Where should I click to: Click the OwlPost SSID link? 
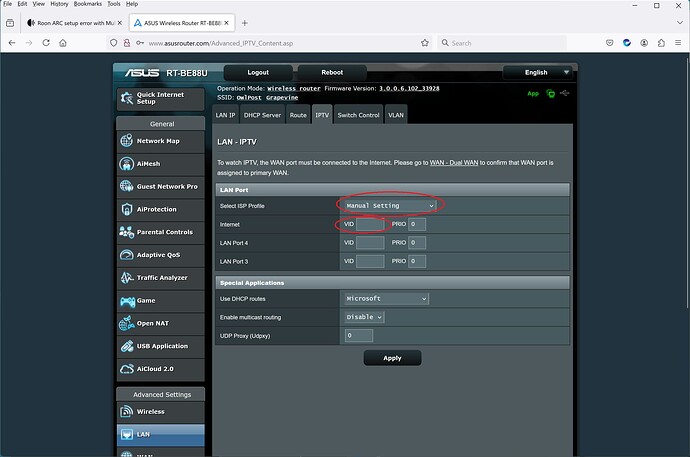(249, 98)
